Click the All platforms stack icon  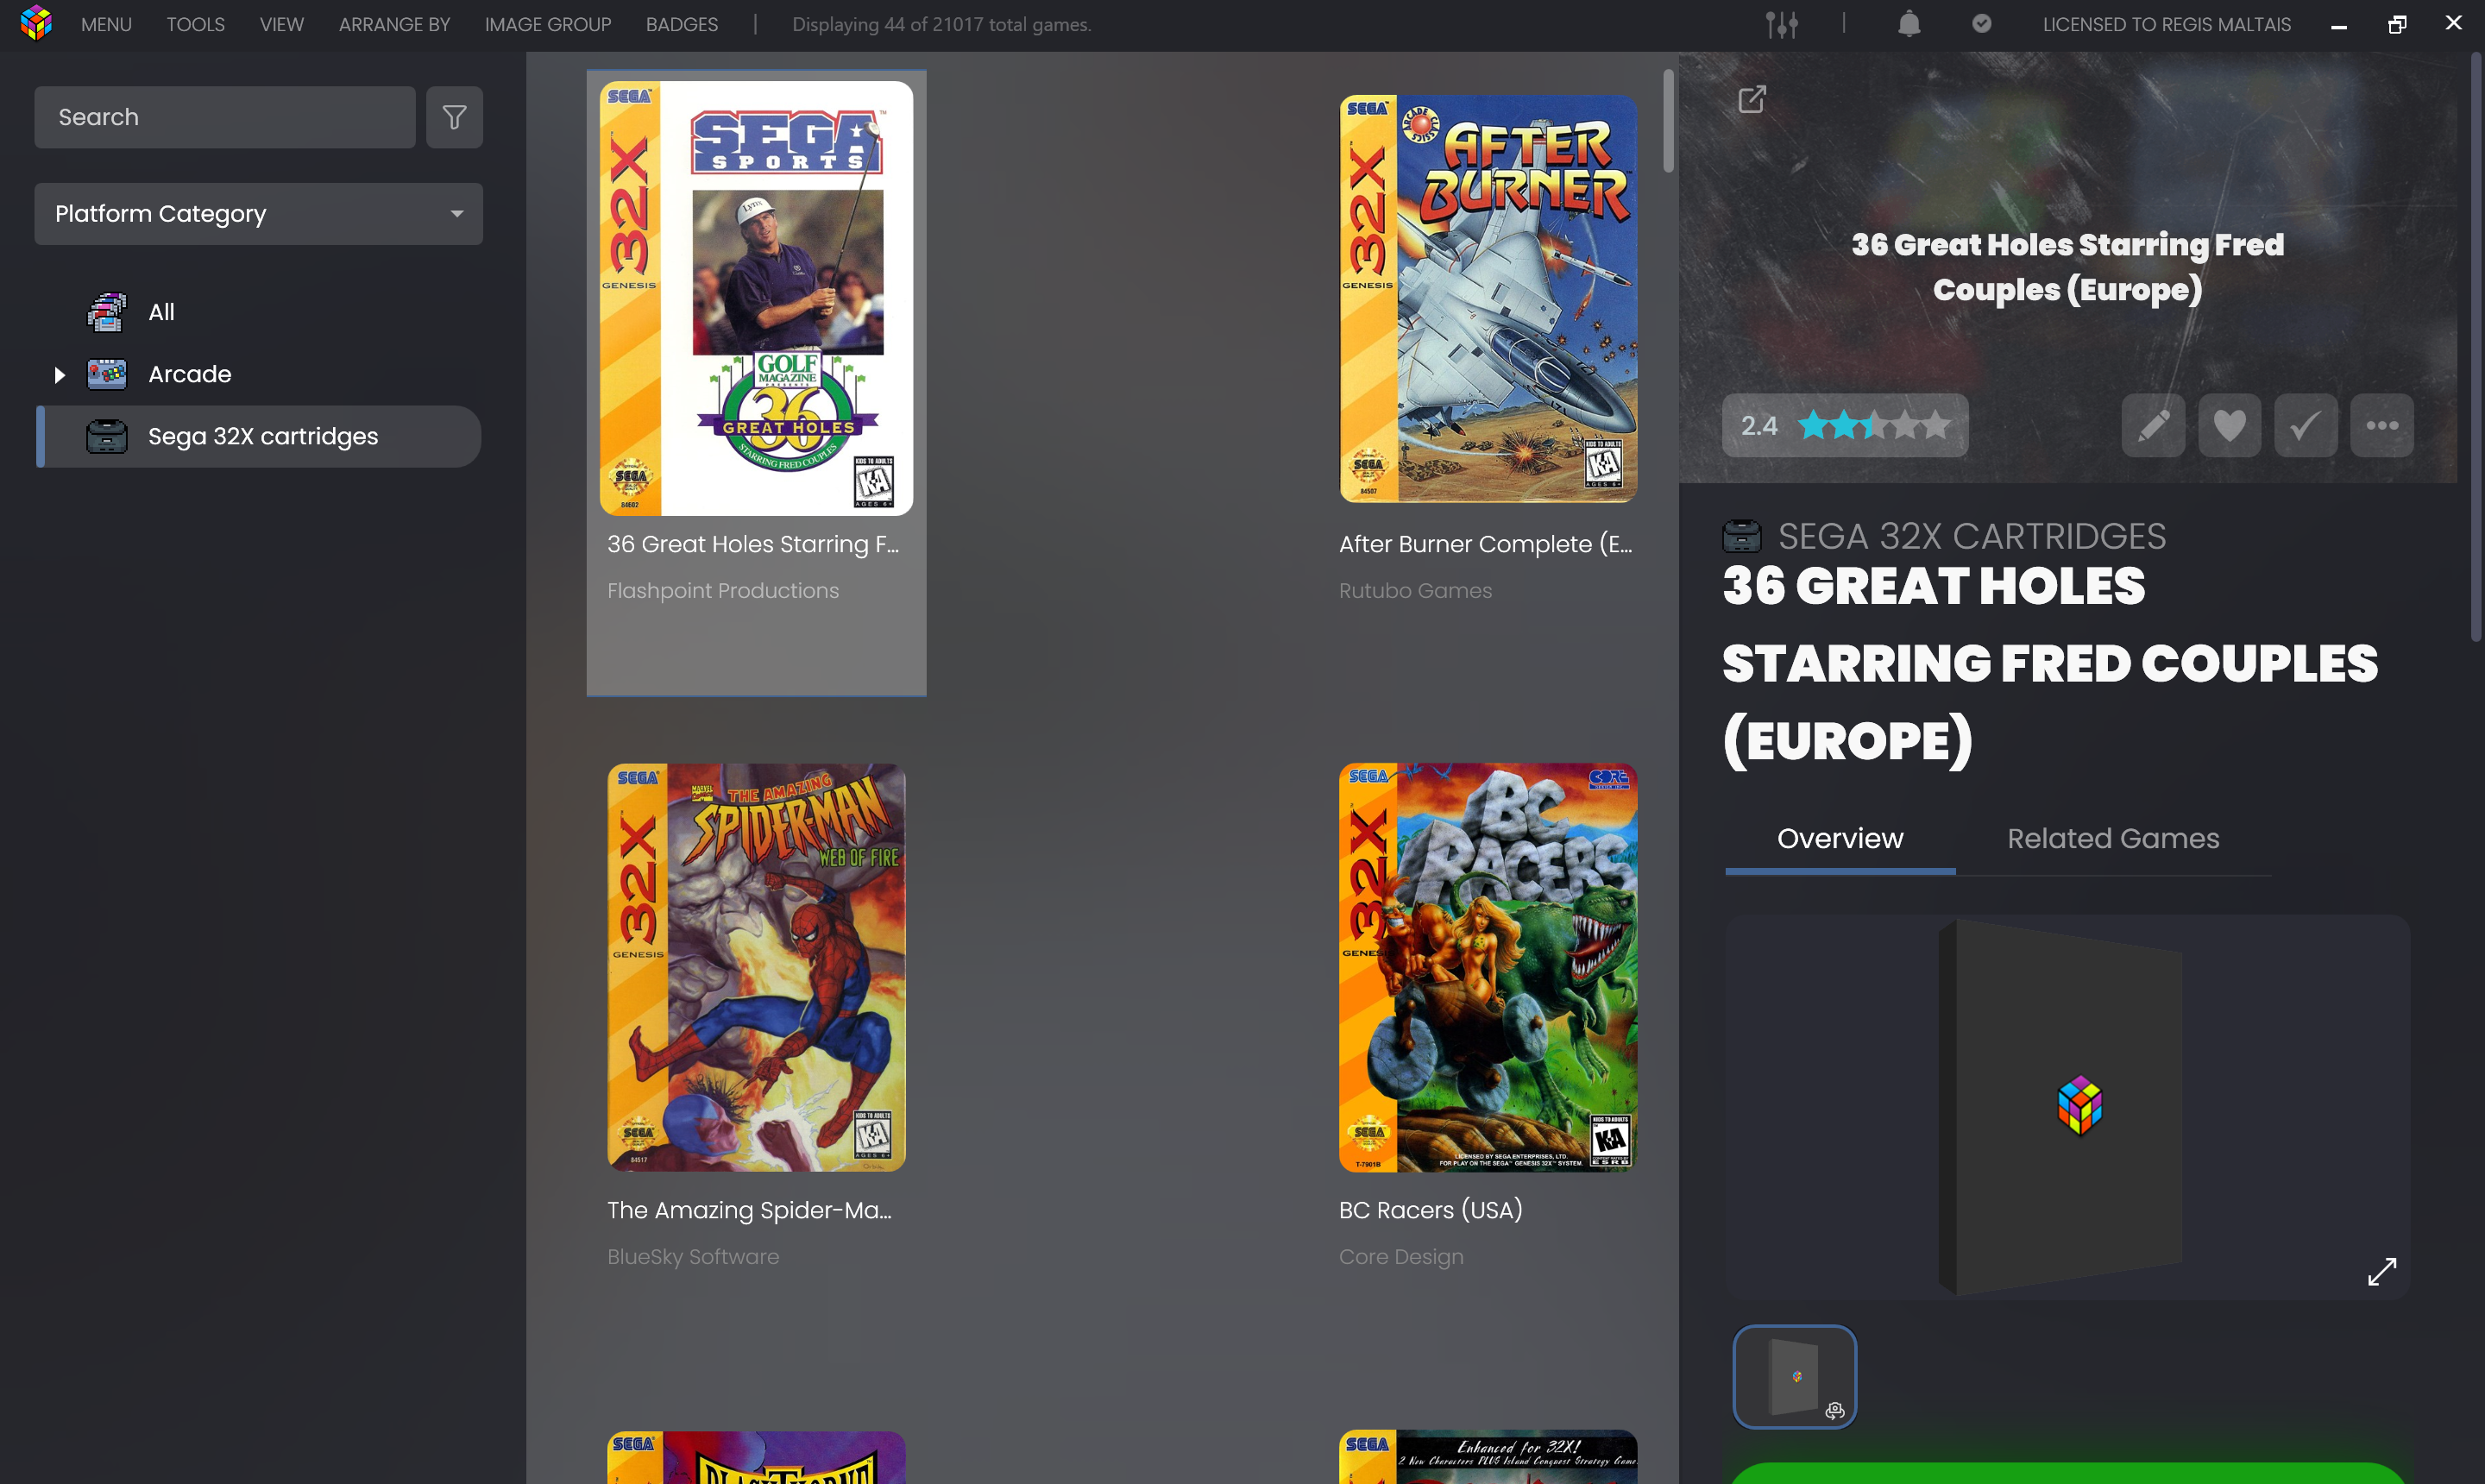(106, 312)
